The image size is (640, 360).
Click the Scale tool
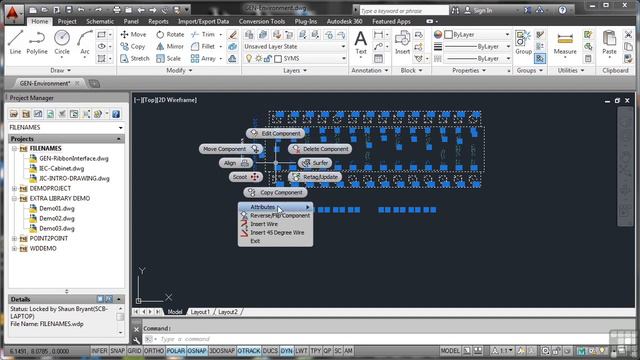(169, 58)
